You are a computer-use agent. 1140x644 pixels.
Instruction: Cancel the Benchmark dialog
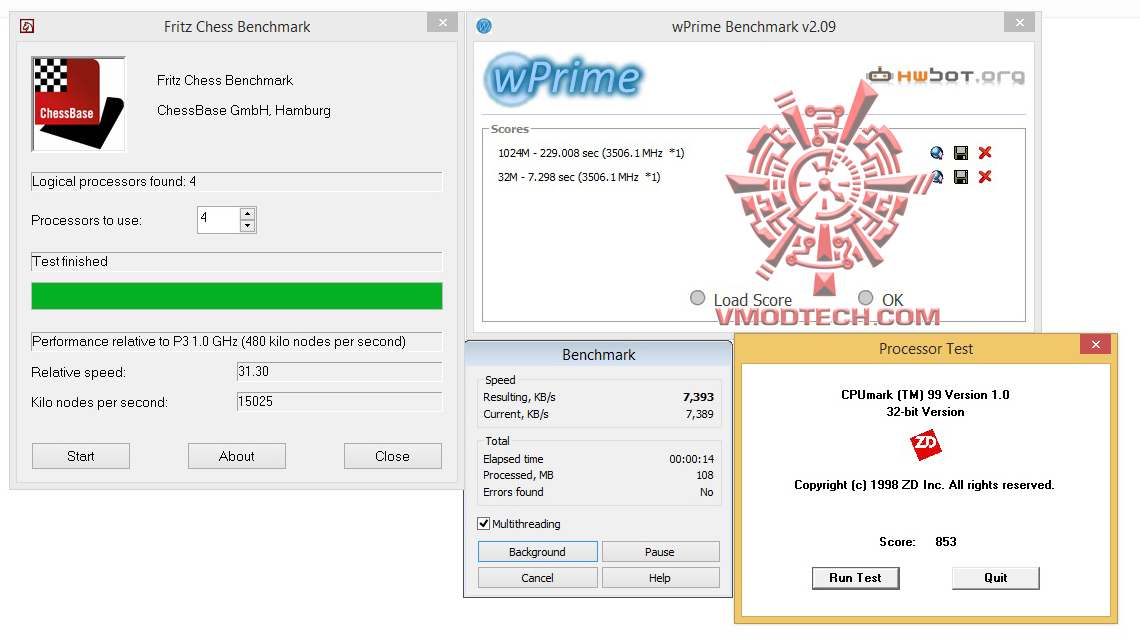(x=537, y=578)
